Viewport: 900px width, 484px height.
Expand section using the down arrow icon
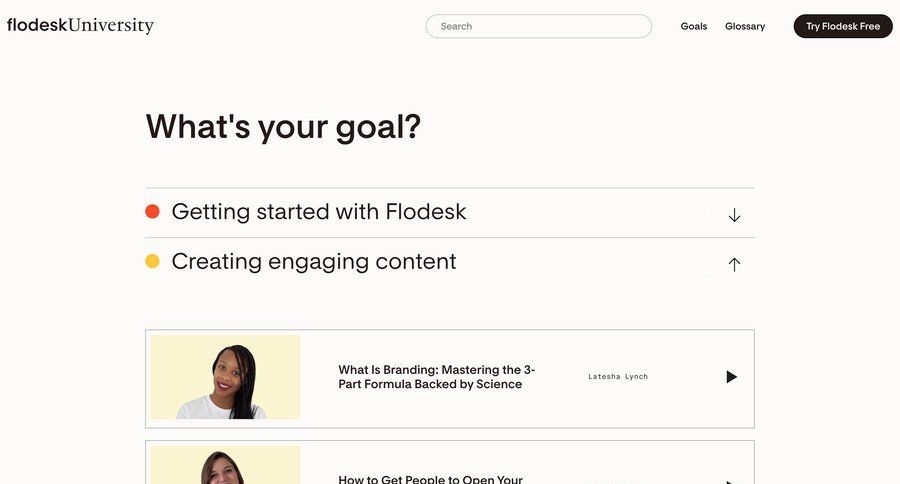tap(734, 215)
